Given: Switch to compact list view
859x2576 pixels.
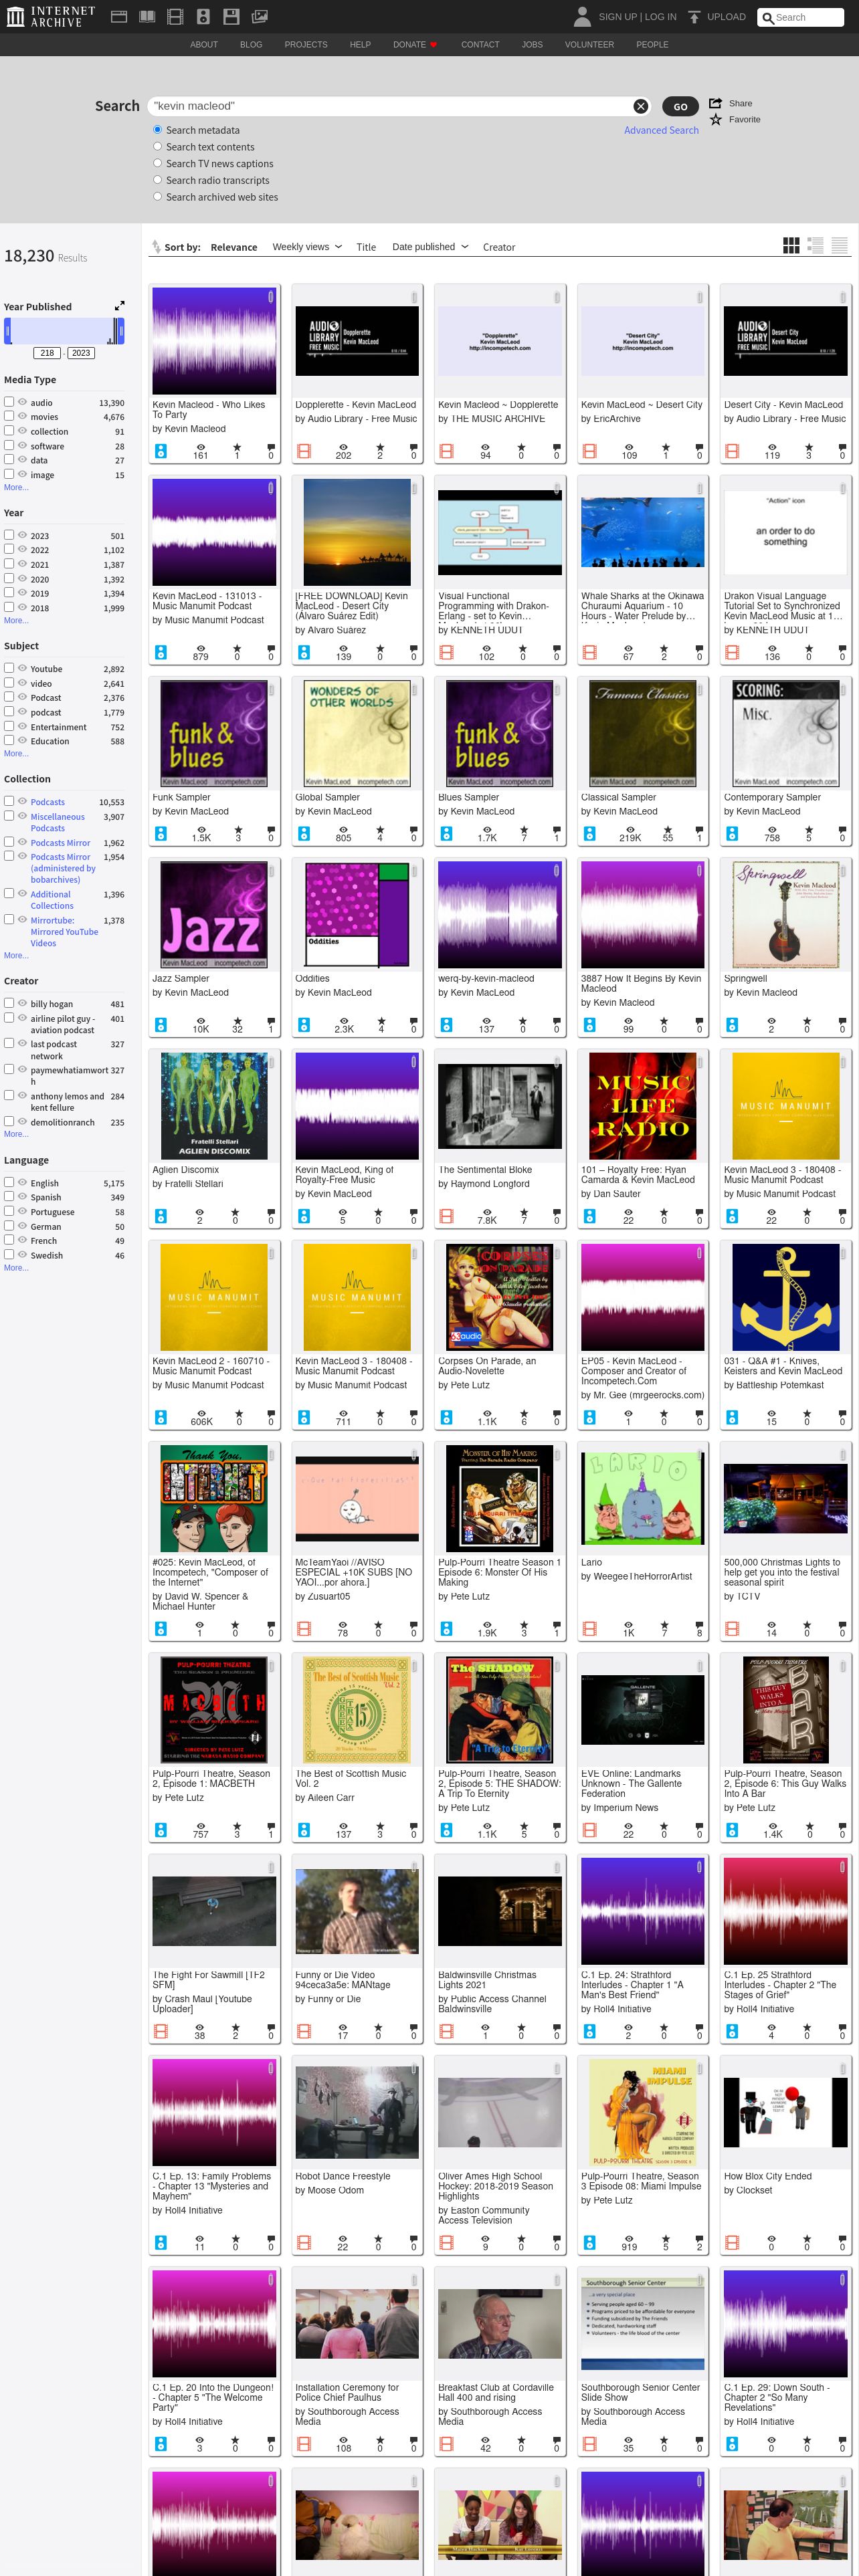Looking at the screenshot, I should [839, 246].
